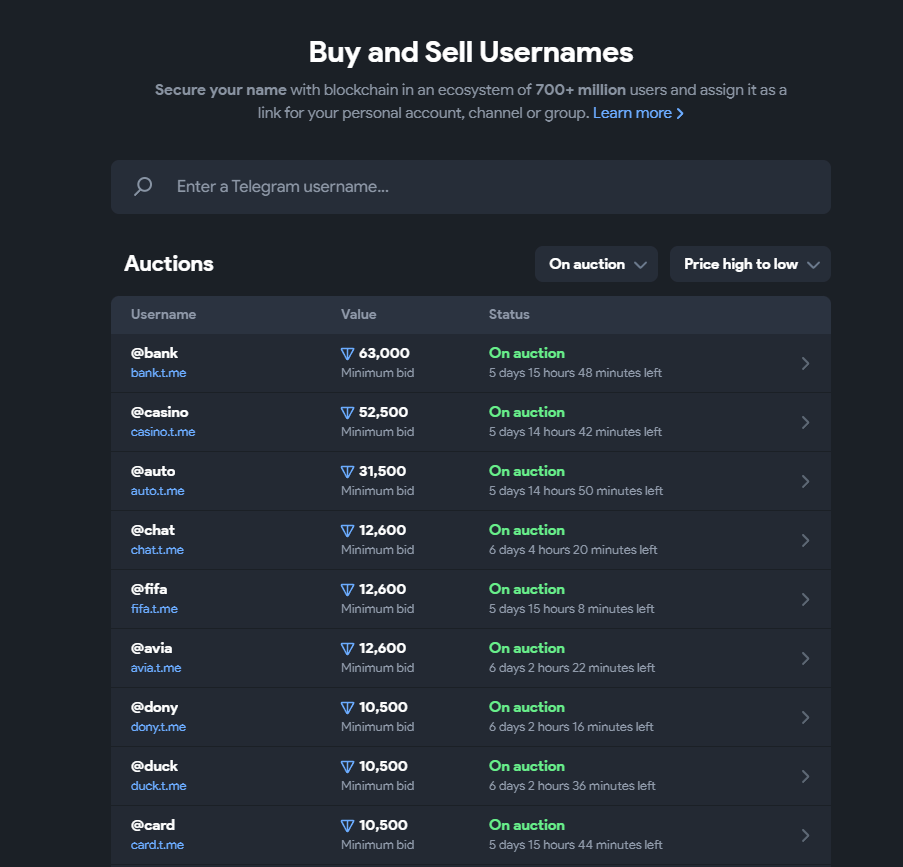Click the Status column header

(x=509, y=314)
